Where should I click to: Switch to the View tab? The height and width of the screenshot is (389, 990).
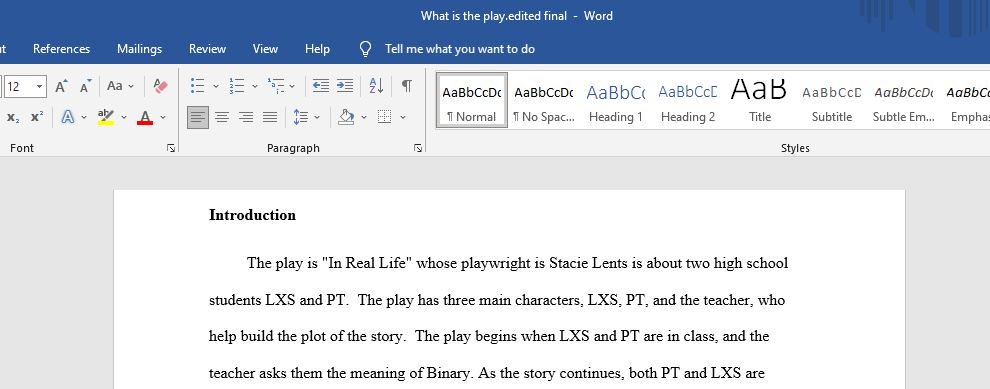265,49
